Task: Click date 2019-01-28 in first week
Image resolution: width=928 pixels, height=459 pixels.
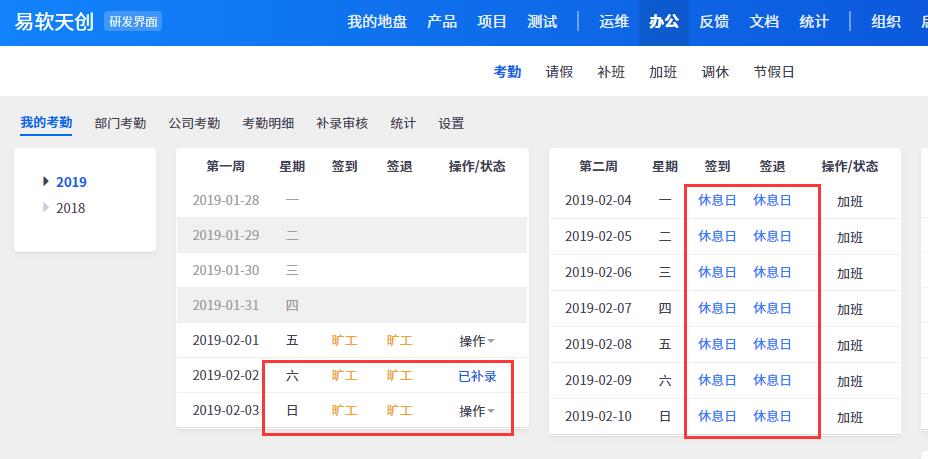Action: [225, 200]
